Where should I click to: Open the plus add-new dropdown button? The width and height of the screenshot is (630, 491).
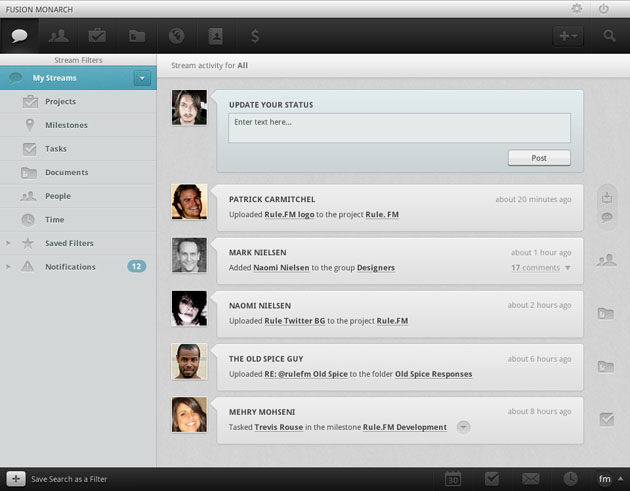[x=568, y=36]
